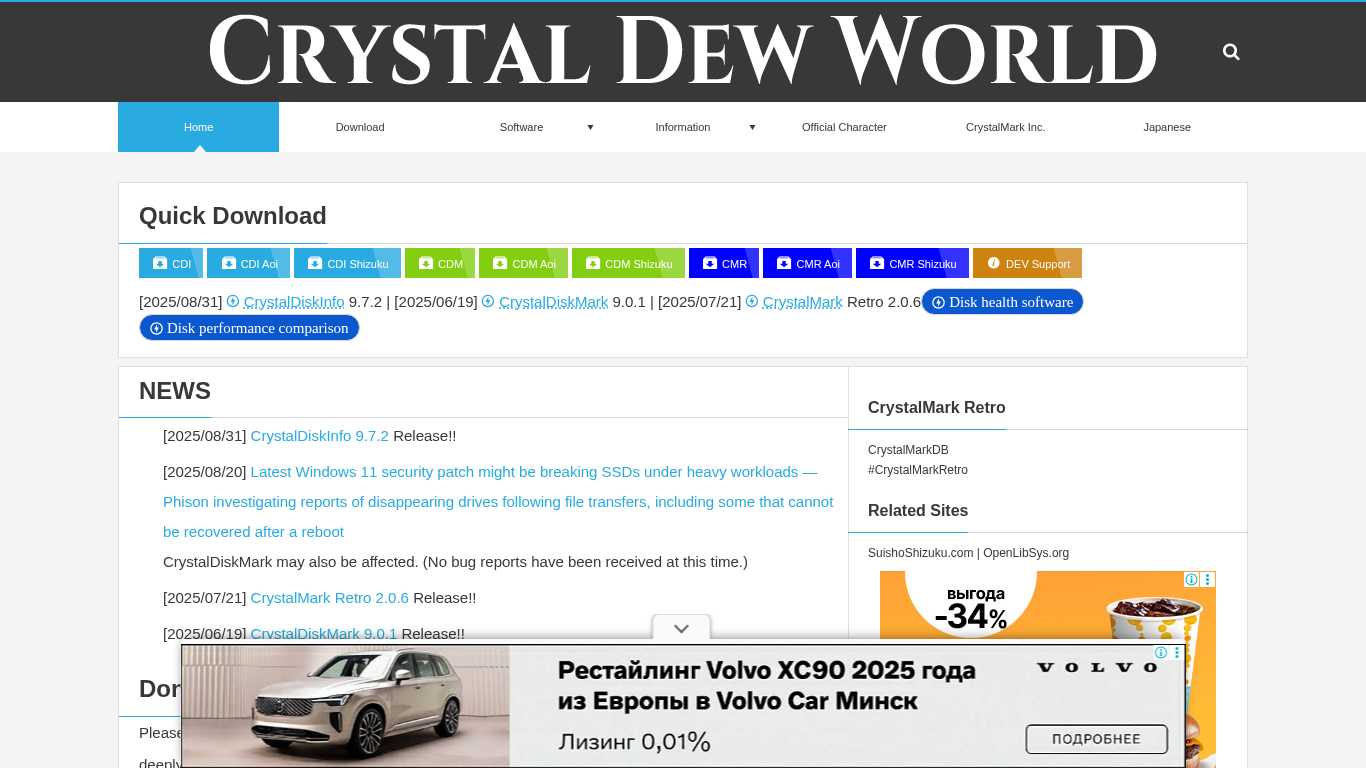
Task: Visit OpenLibSys.org from Related Sites
Action: tap(1026, 553)
